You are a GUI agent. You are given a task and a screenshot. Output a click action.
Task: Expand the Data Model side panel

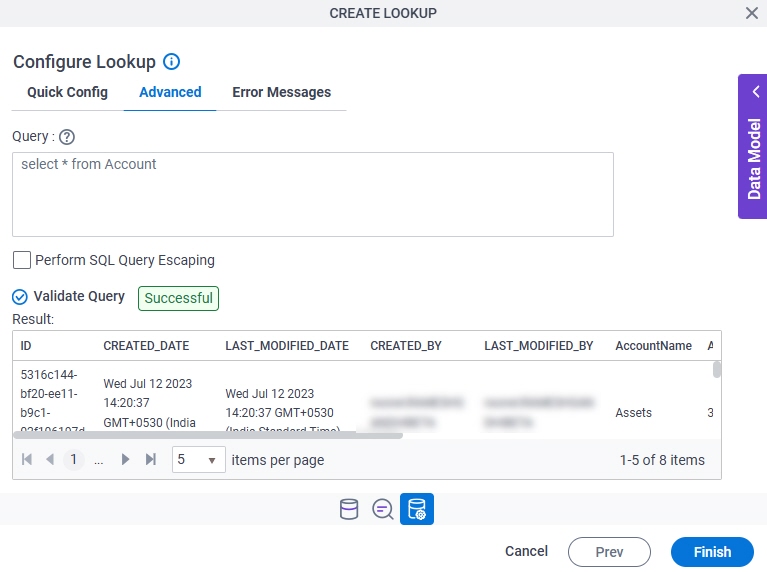[x=756, y=92]
